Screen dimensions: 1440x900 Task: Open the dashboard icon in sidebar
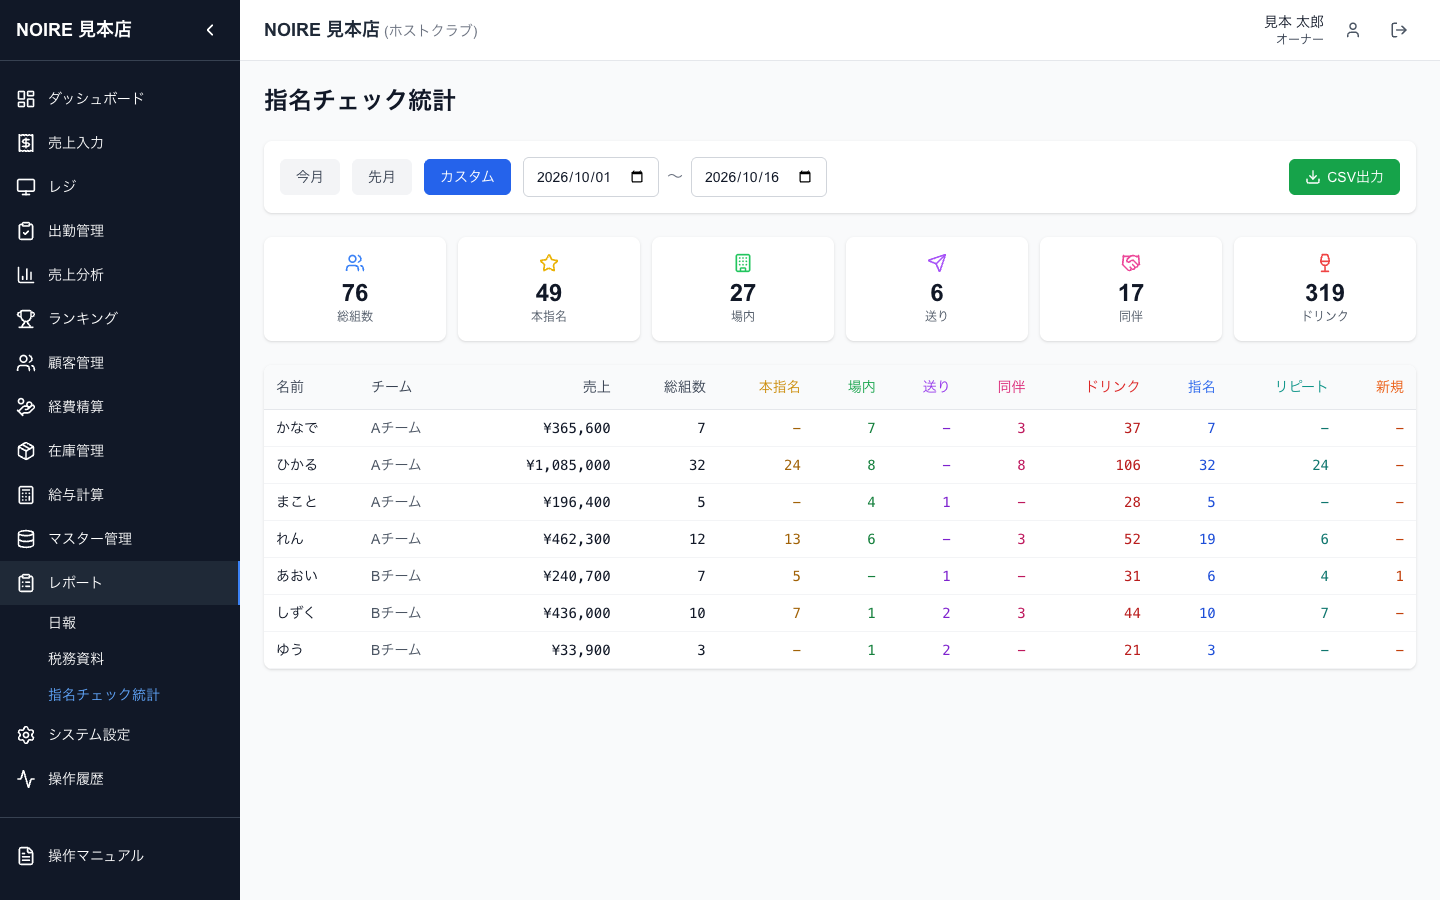pyautogui.click(x=26, y=99)
